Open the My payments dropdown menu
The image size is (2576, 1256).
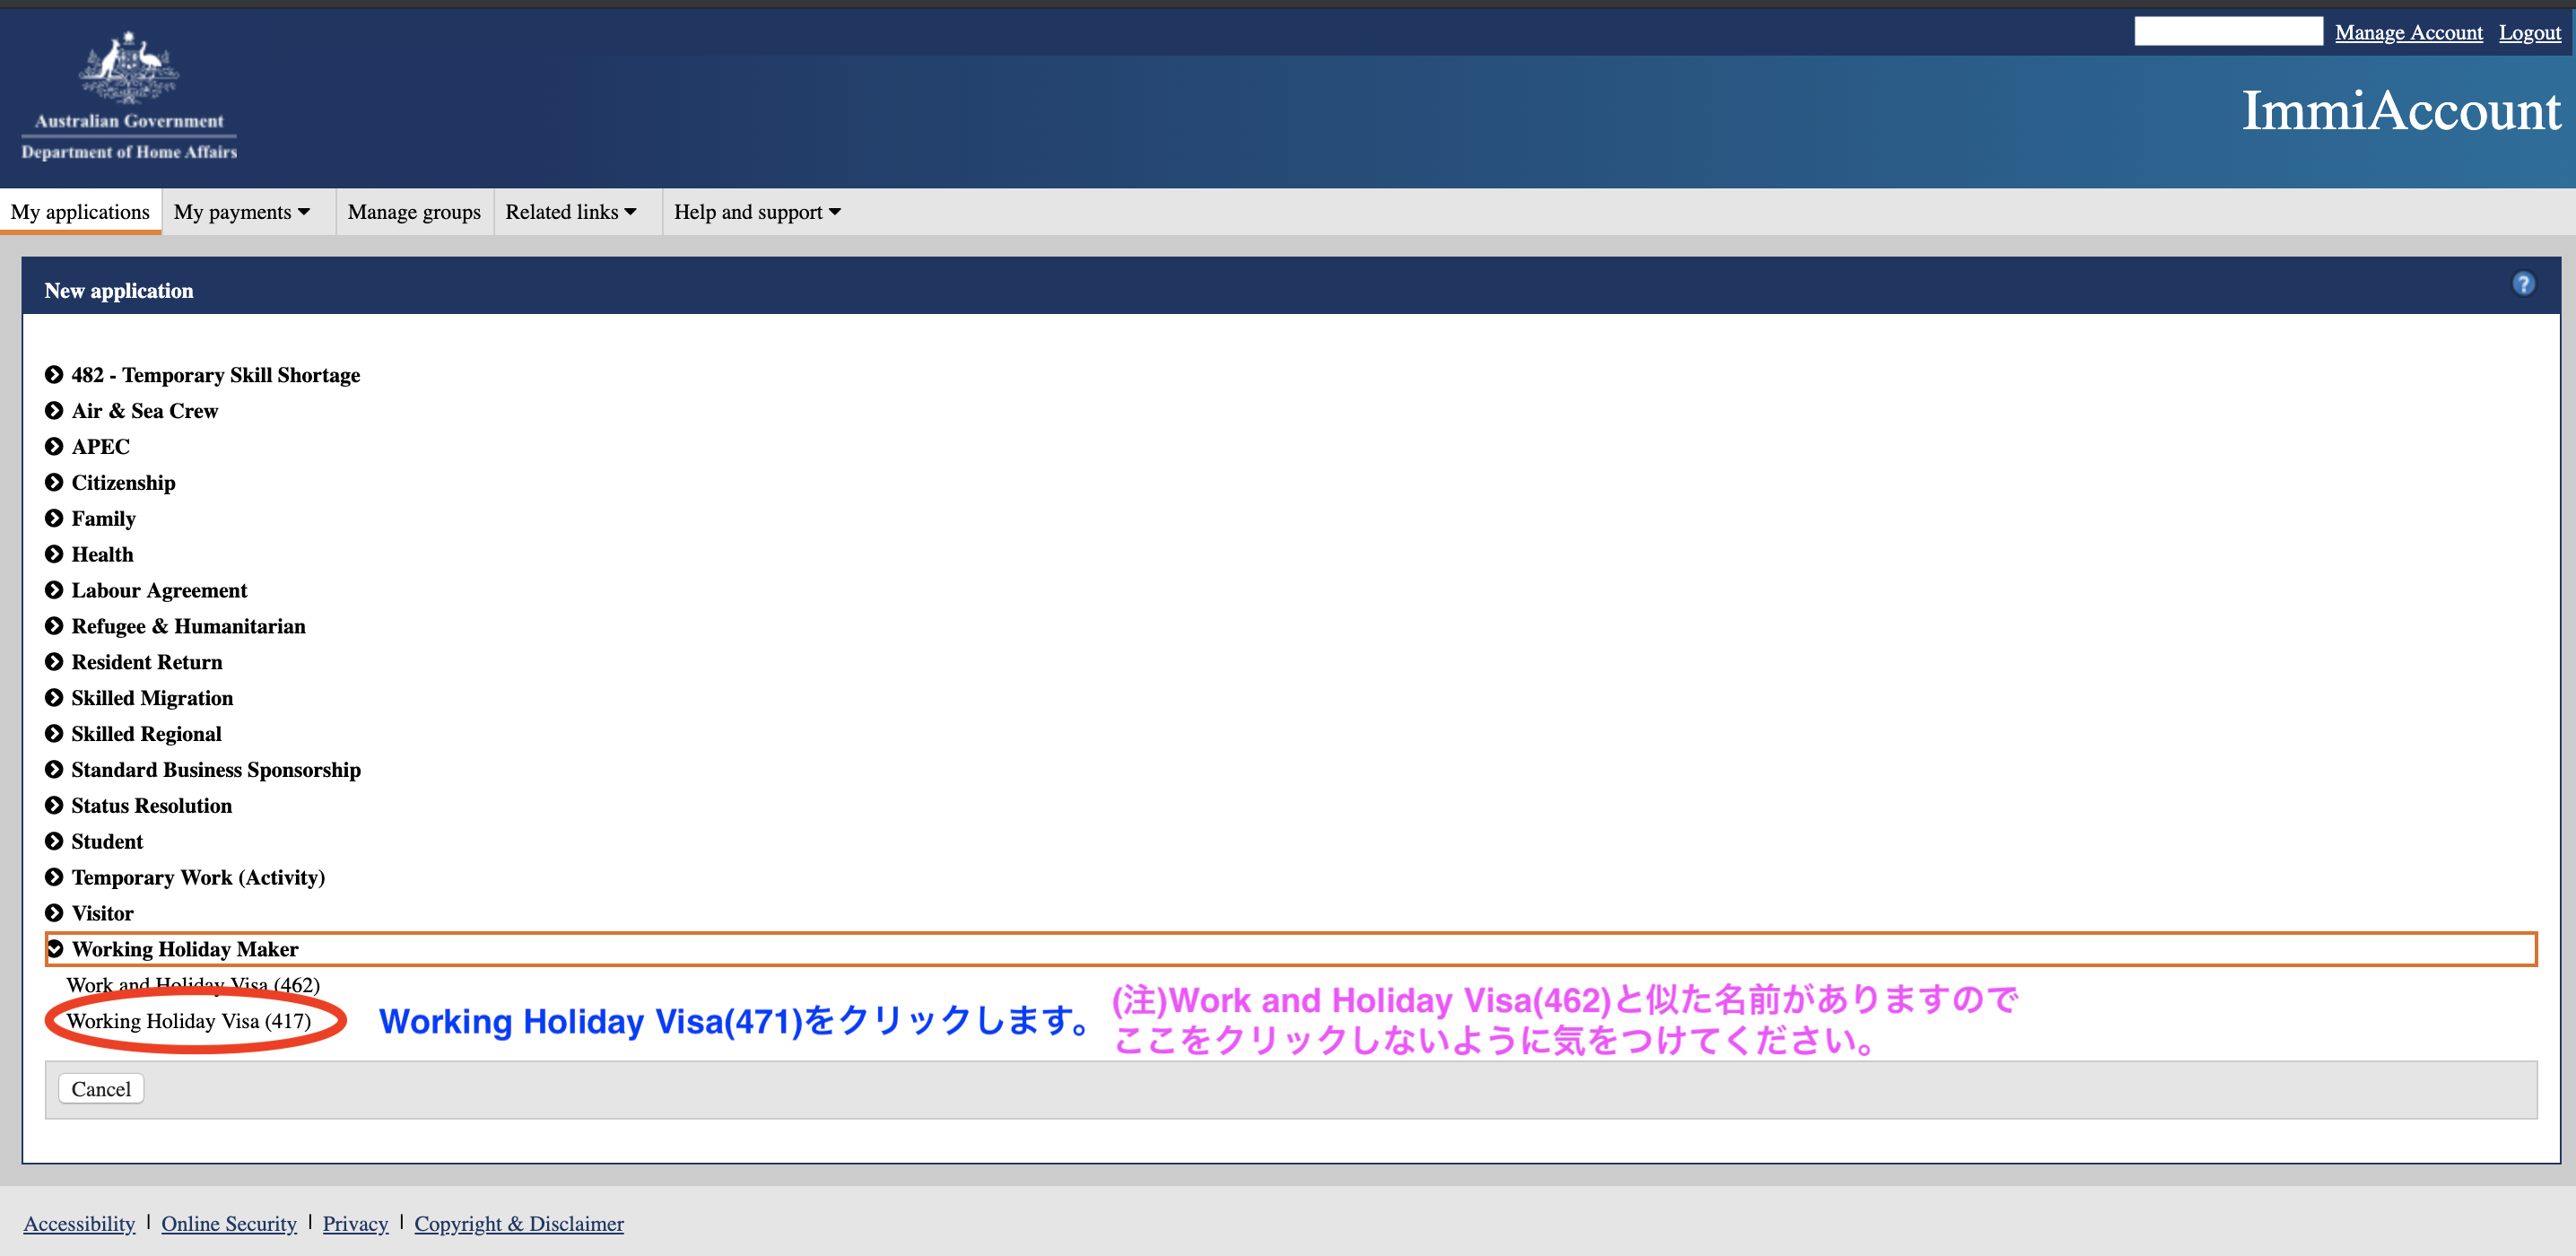(242, 212)
